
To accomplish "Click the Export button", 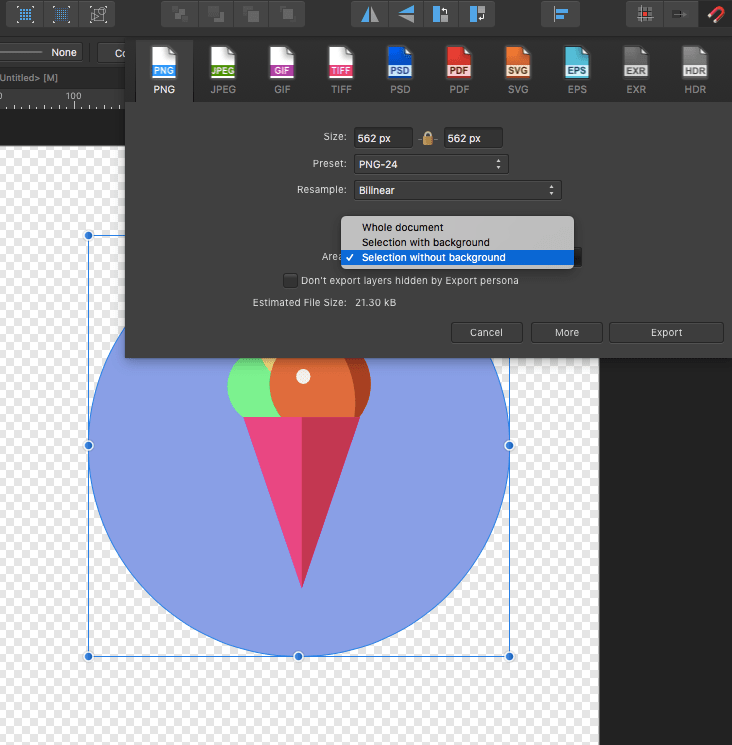I will [x=666, y=332].
